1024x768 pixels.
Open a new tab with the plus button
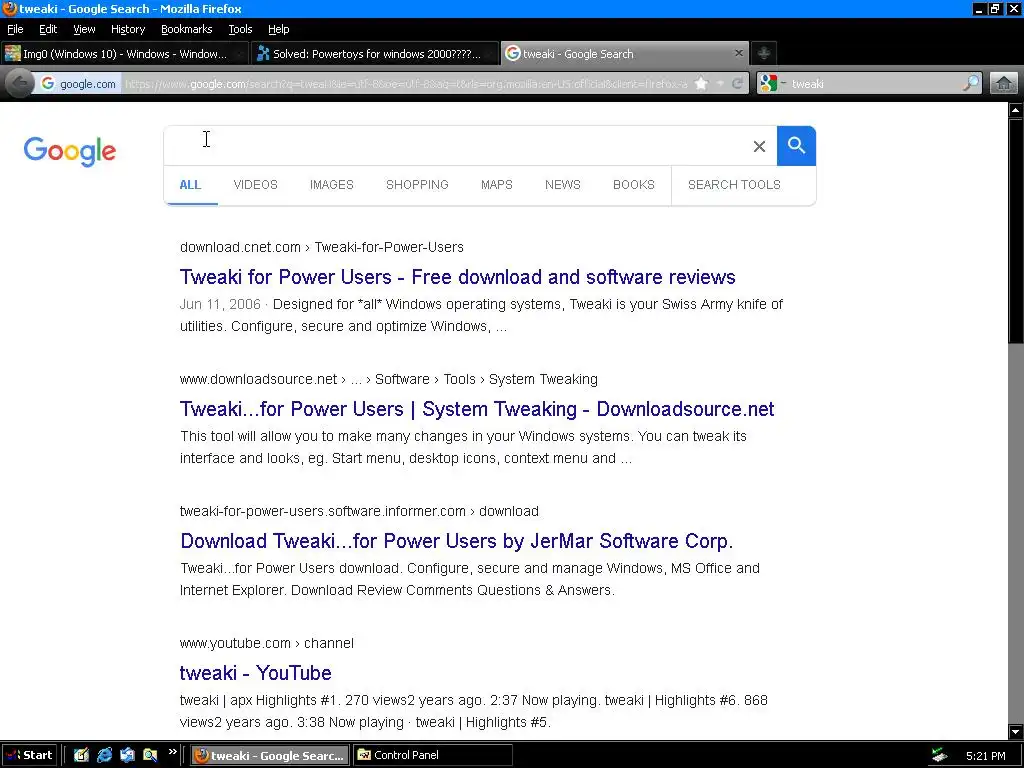(x=763, y=54)
